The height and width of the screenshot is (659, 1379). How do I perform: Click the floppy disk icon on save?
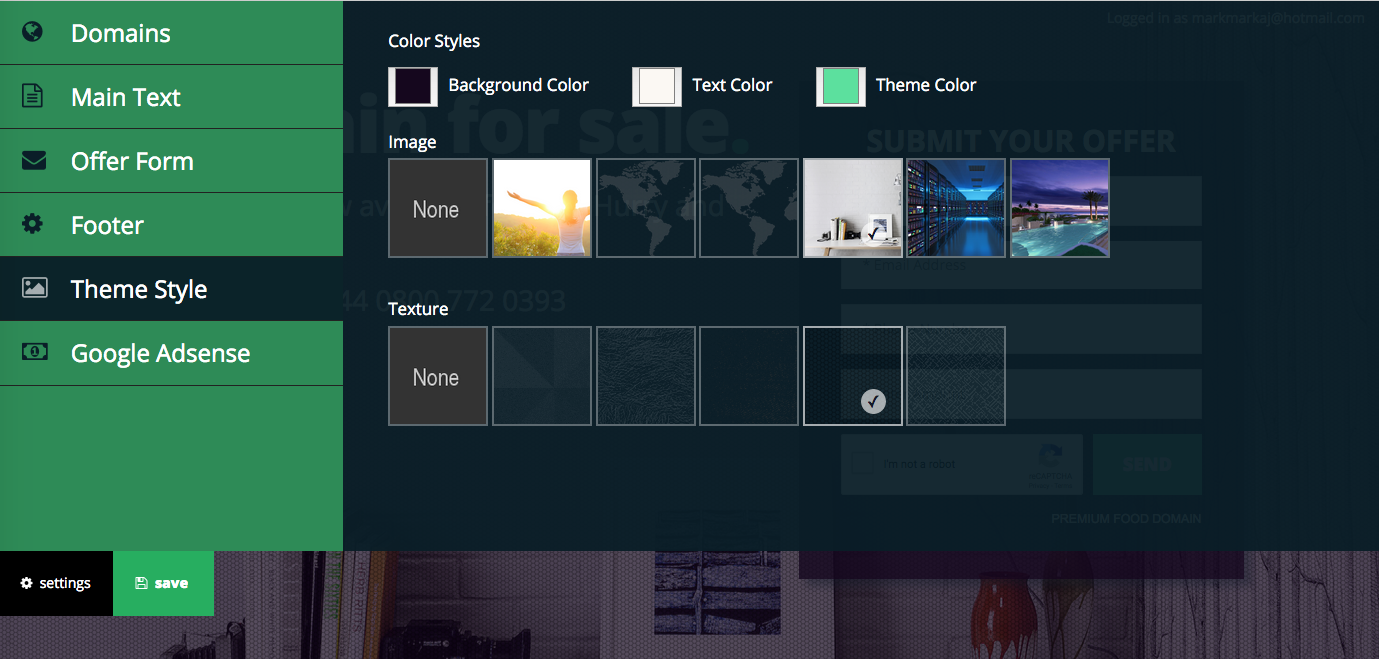pyautogui.click(x=141, y=583)
